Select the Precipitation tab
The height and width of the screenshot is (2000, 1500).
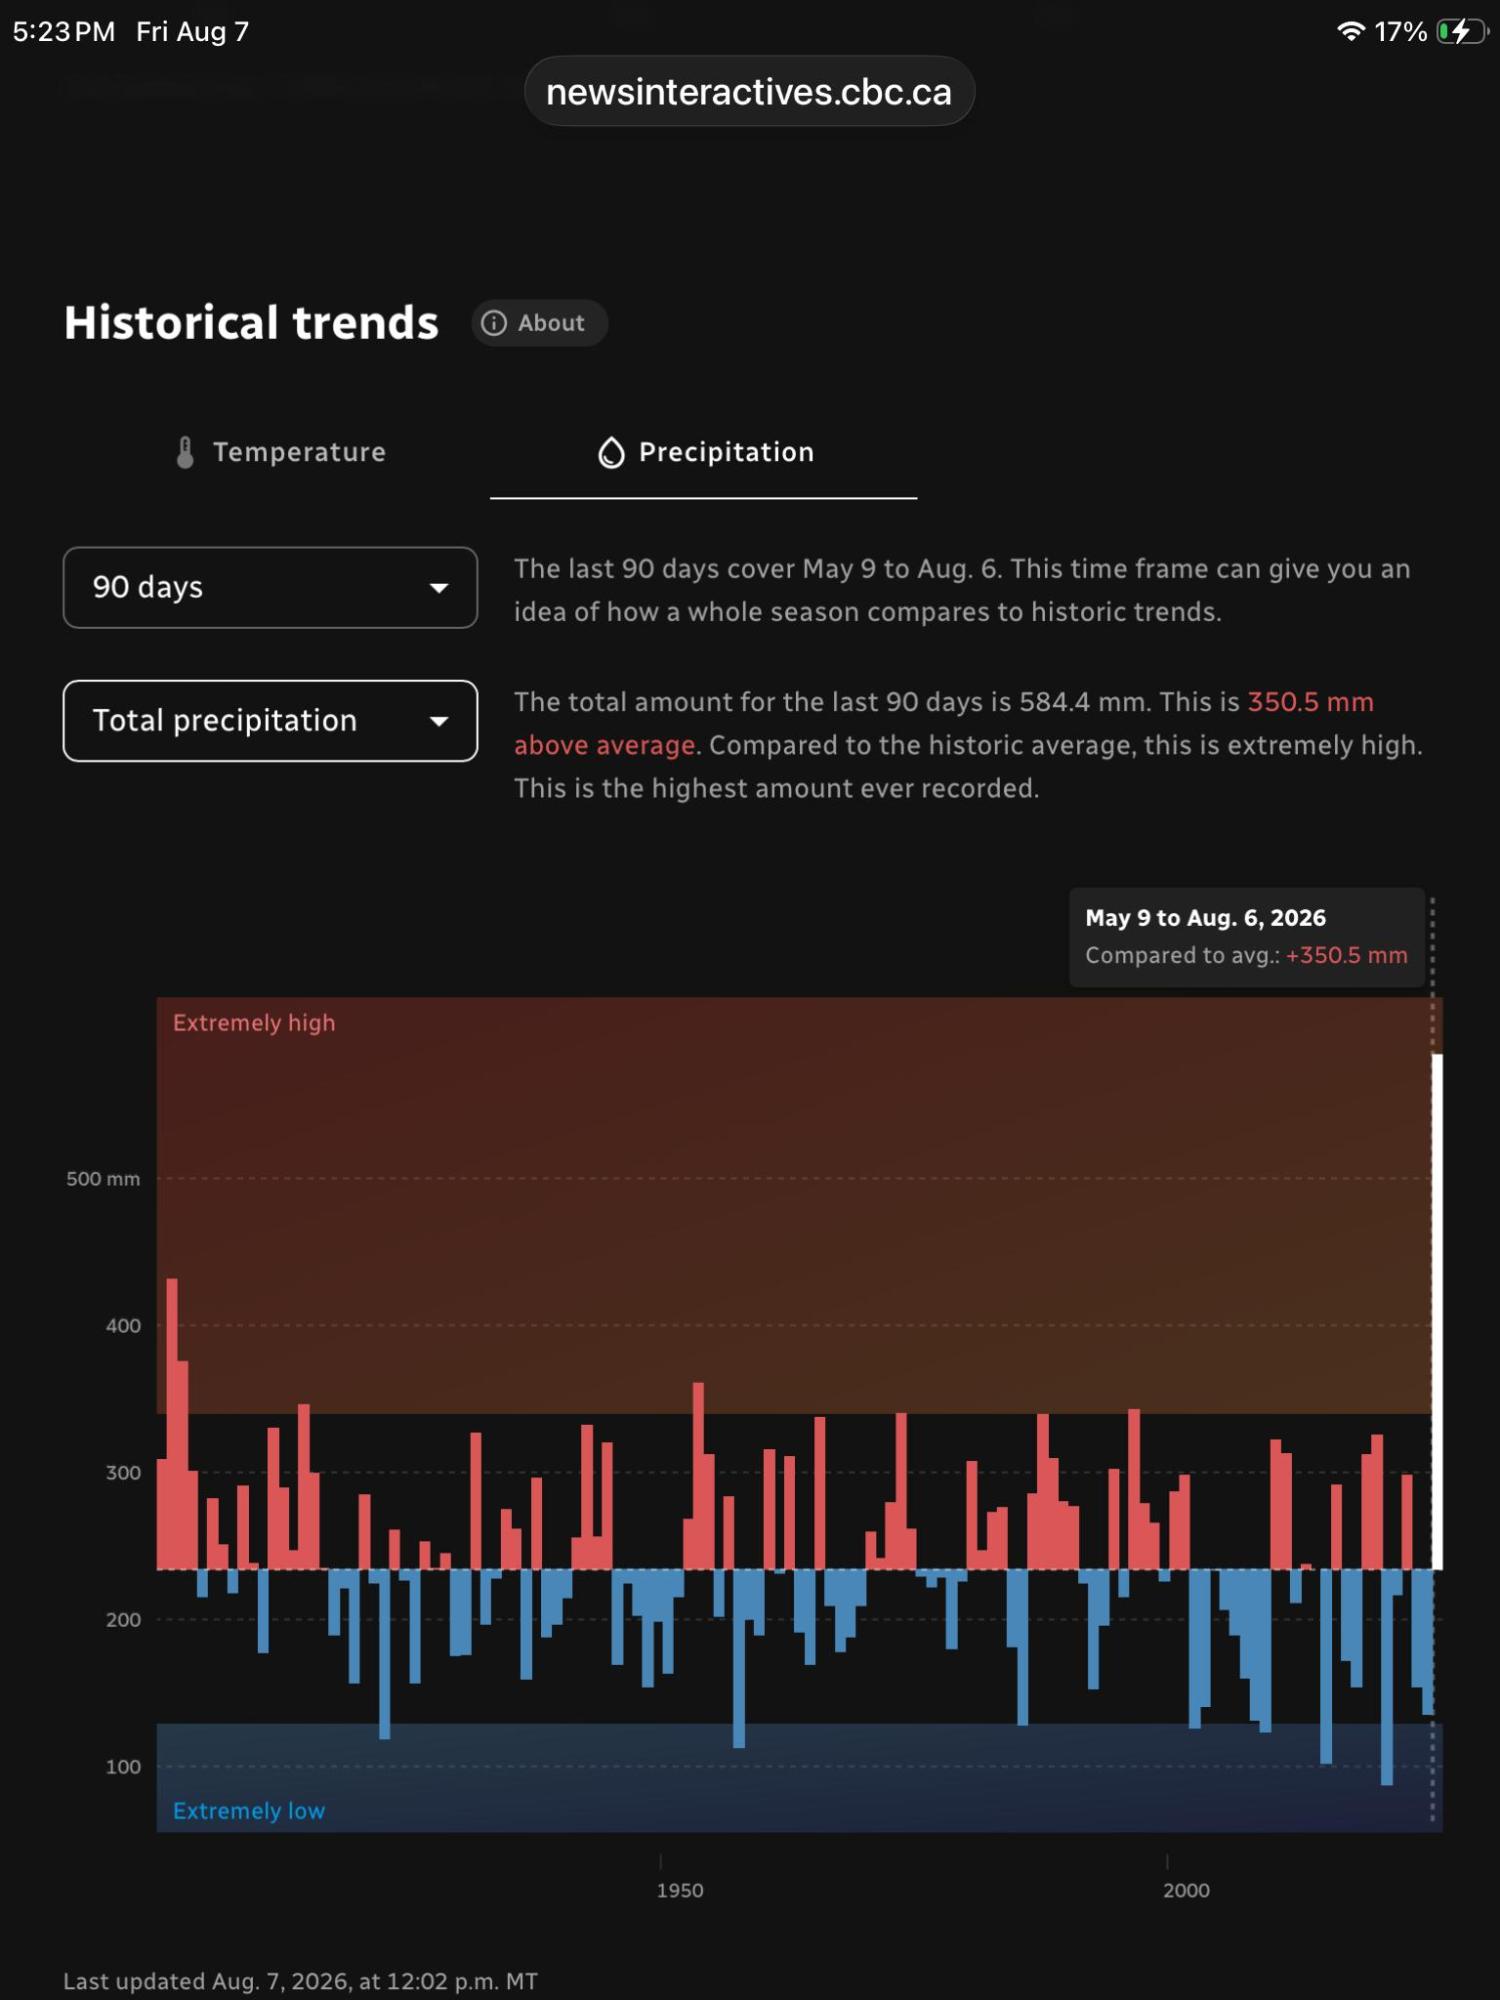704,452
